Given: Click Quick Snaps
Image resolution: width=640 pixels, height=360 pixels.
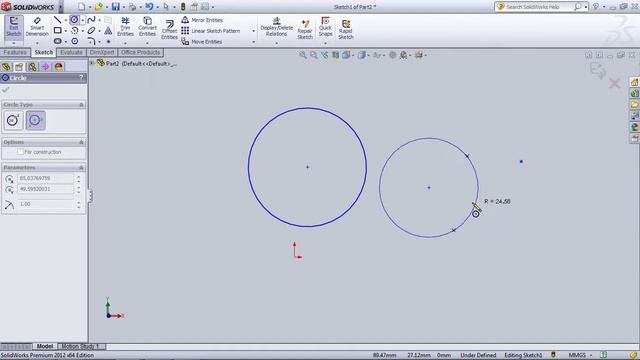Looking at the screenshot, I should coord(325,27).
